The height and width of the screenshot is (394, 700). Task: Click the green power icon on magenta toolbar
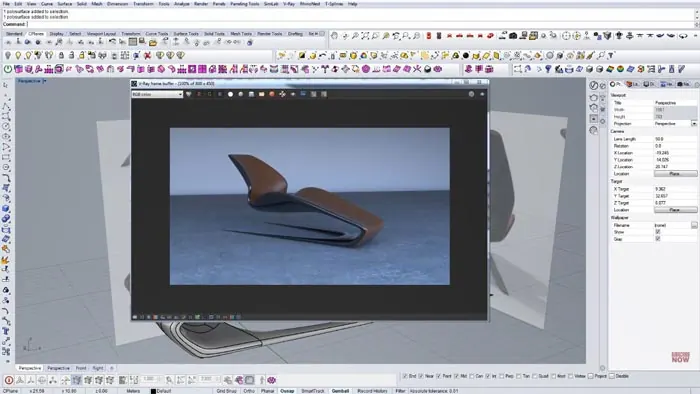[8, 69]
